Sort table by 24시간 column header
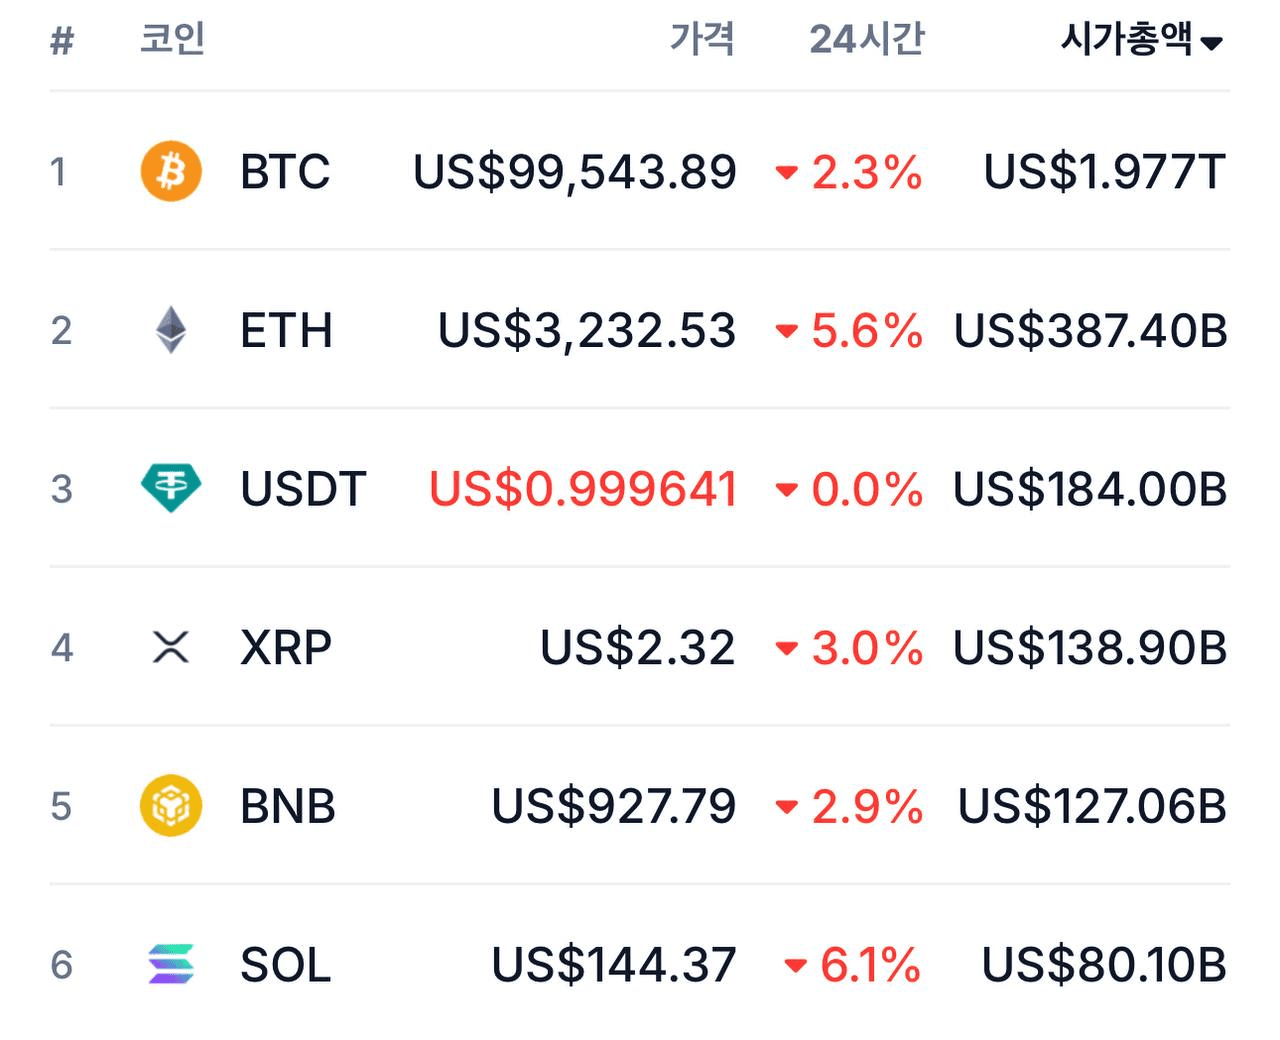The image size is (1280, 1040). [x=866, y=40]
